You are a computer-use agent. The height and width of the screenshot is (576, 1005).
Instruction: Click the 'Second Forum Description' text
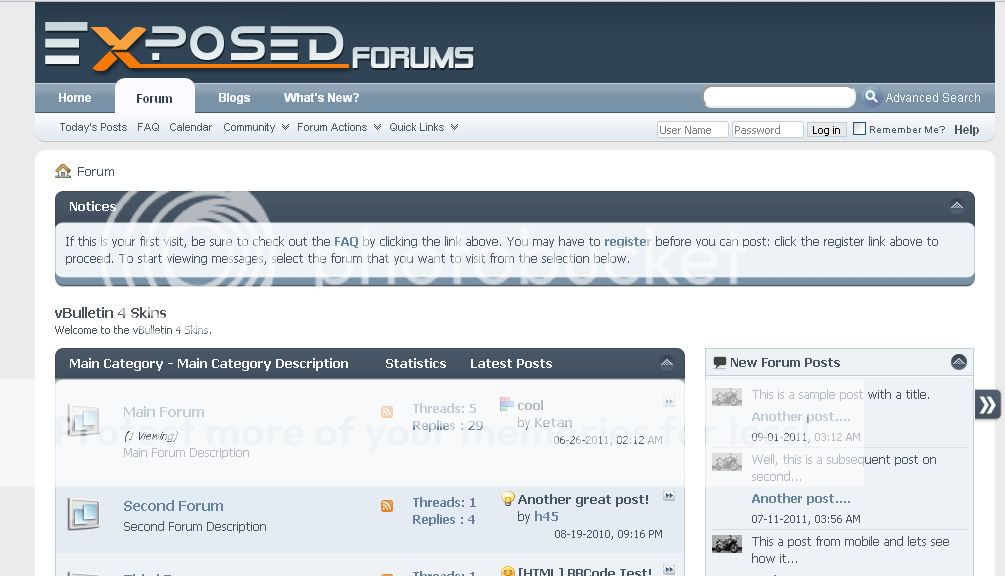[x=195, y=527]
